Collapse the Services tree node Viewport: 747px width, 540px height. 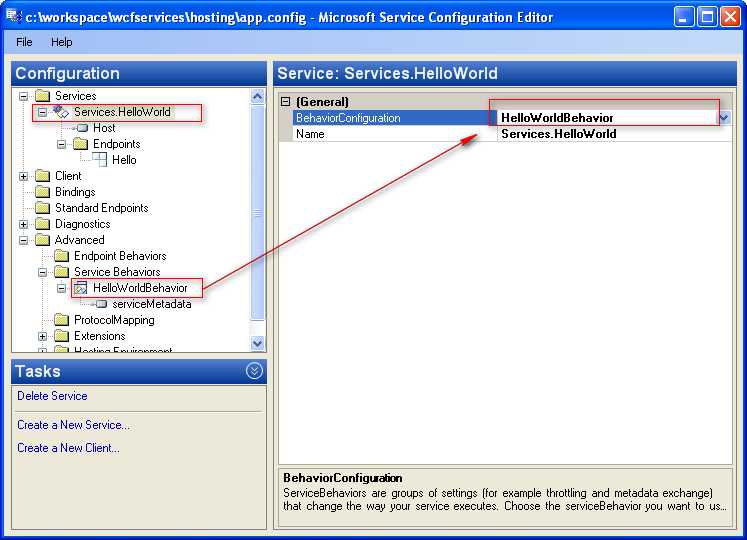click(x=23, y=96)
